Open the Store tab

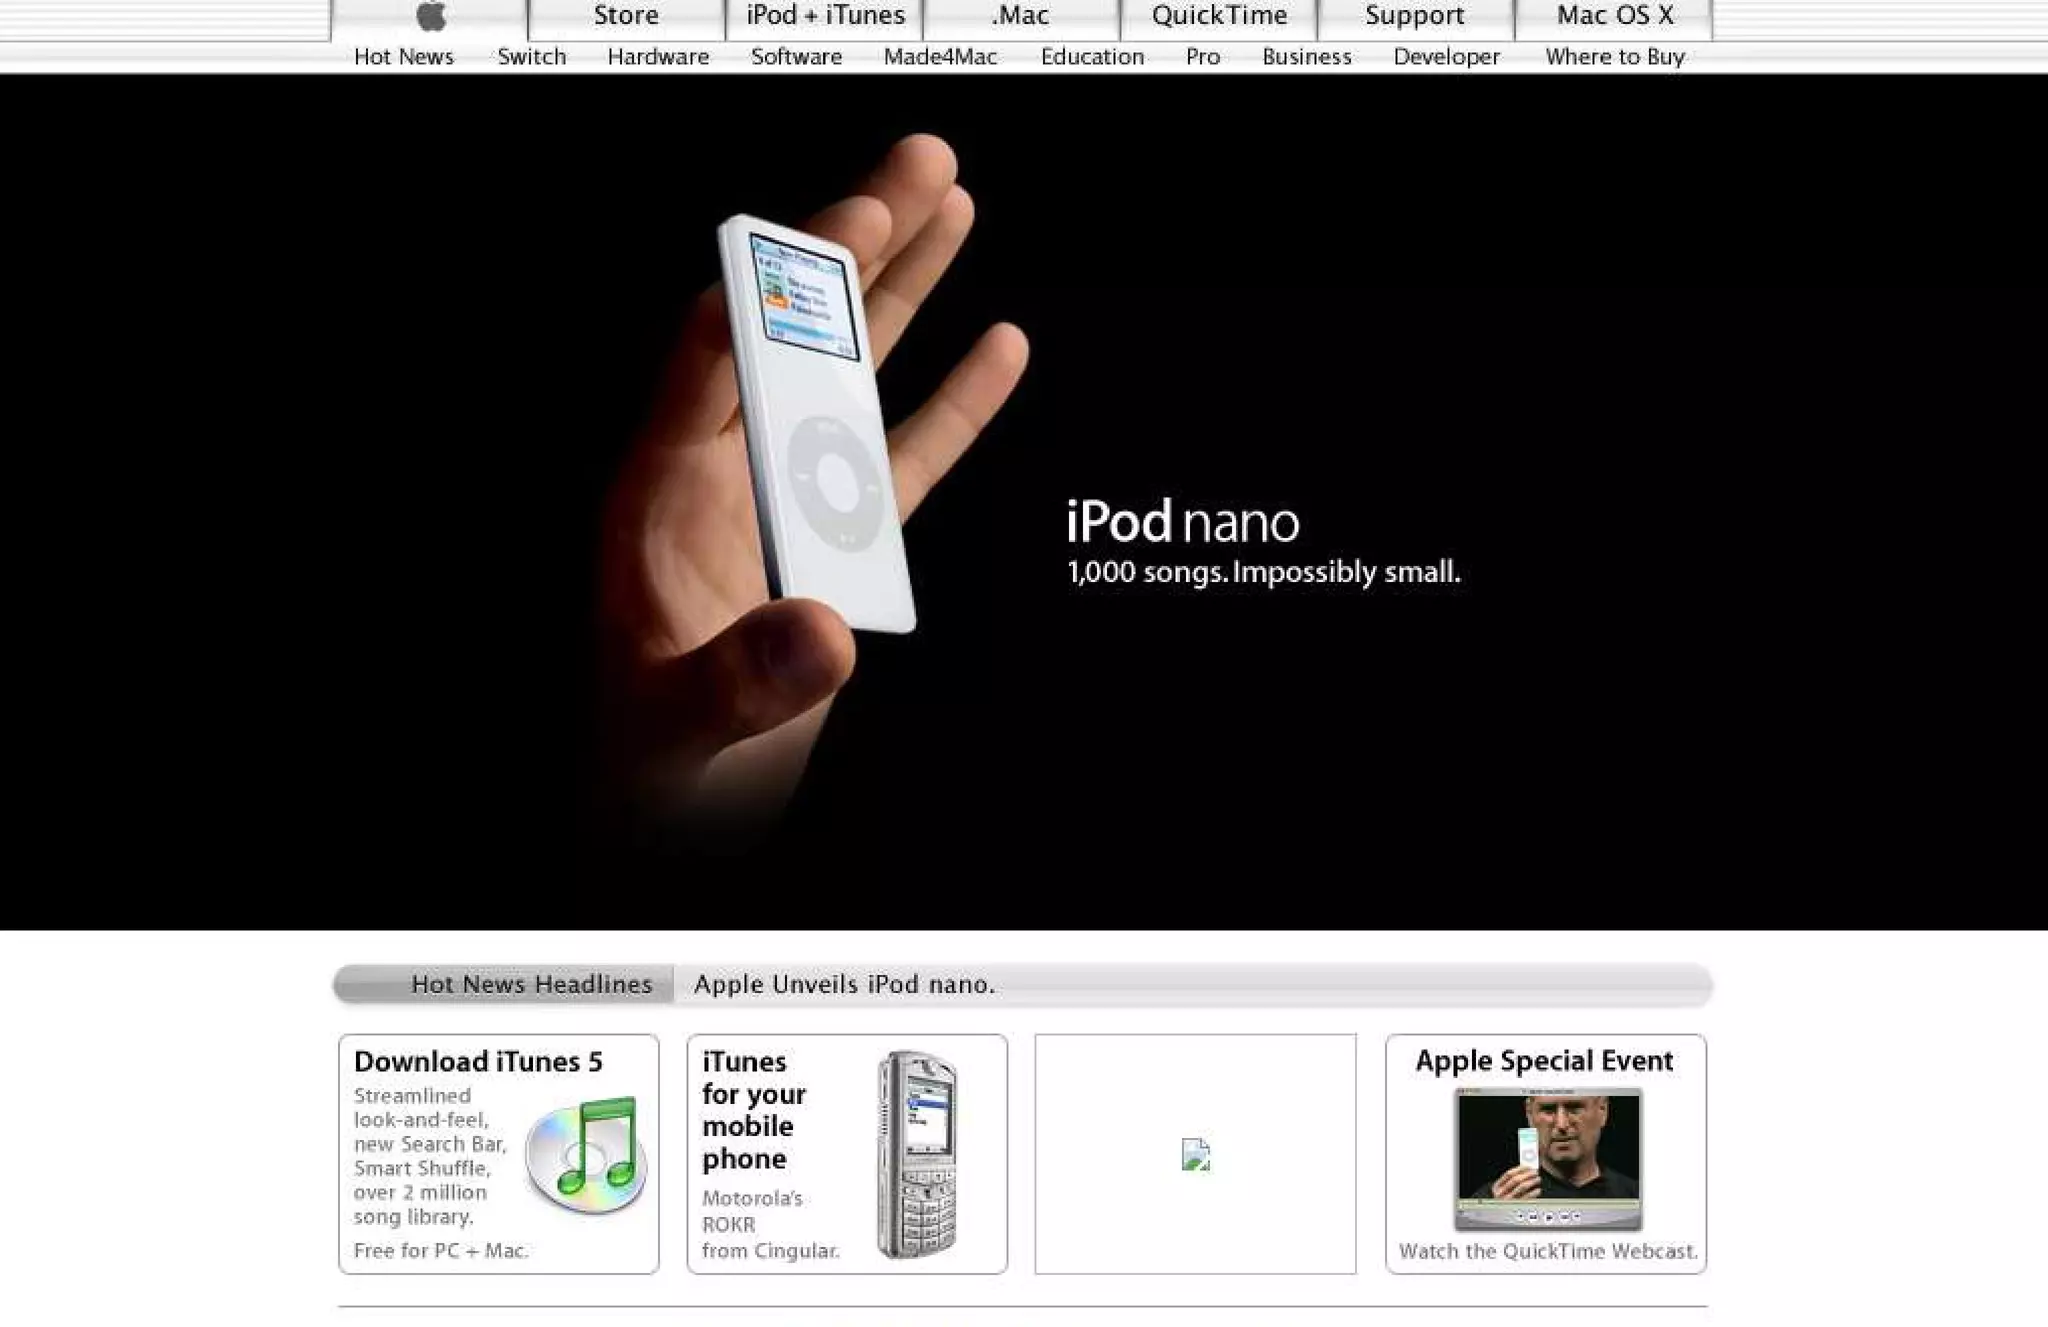(626, 17)
